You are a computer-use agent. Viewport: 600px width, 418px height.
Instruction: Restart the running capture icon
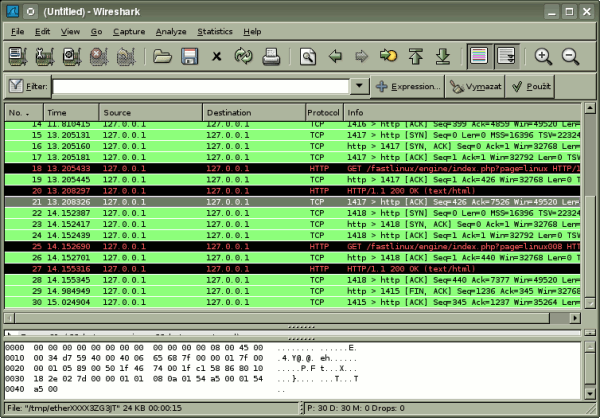[x=126, y=57]
